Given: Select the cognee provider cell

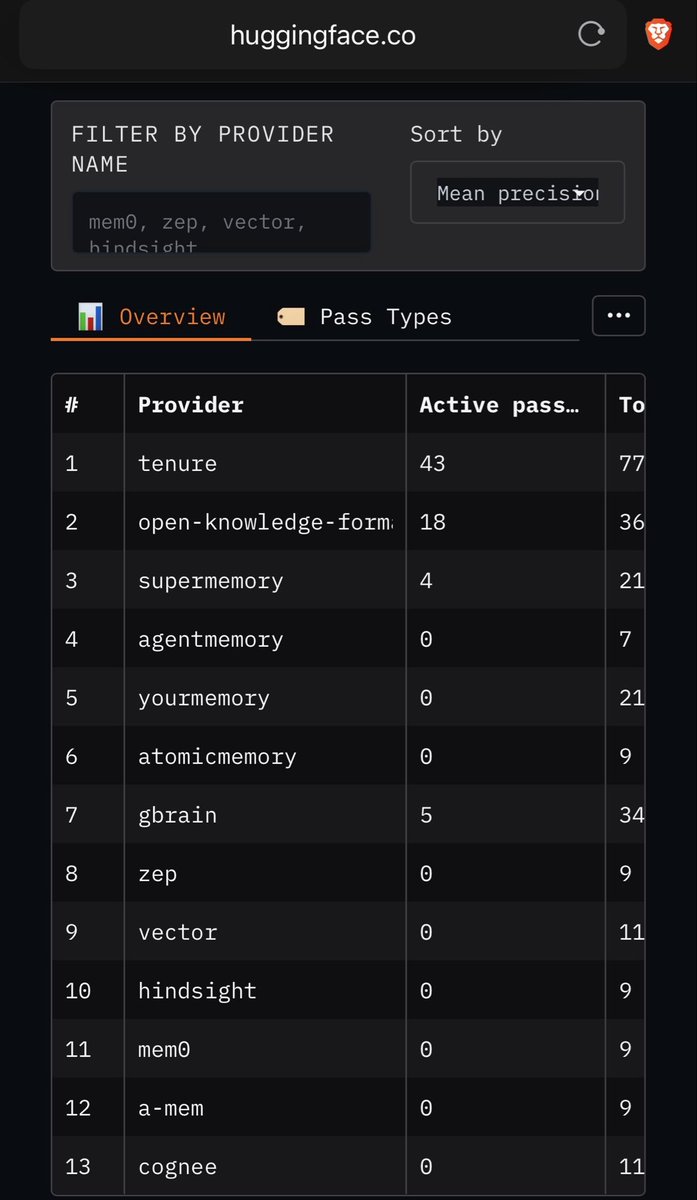Looking at the screenshot, I should click(265, 1166).
